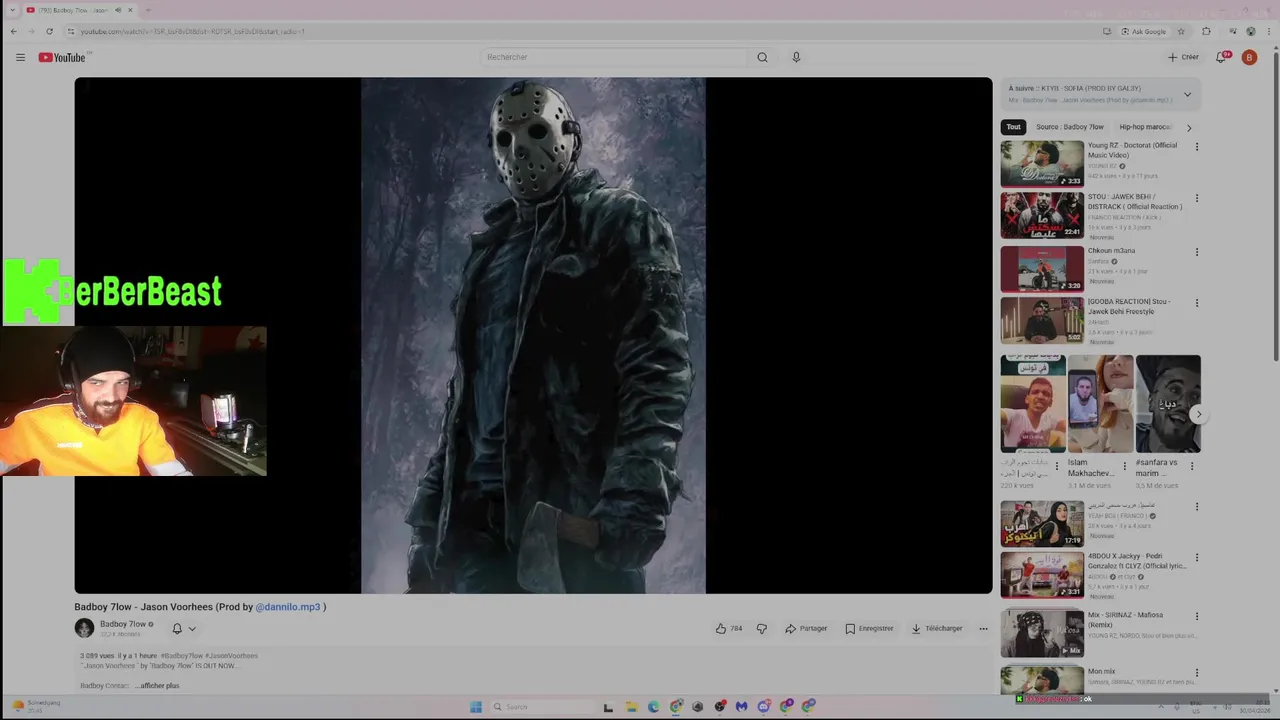Screen dimensions: 1280x720
Task: Open a new browser tab
Action: (x=148, y=10)
